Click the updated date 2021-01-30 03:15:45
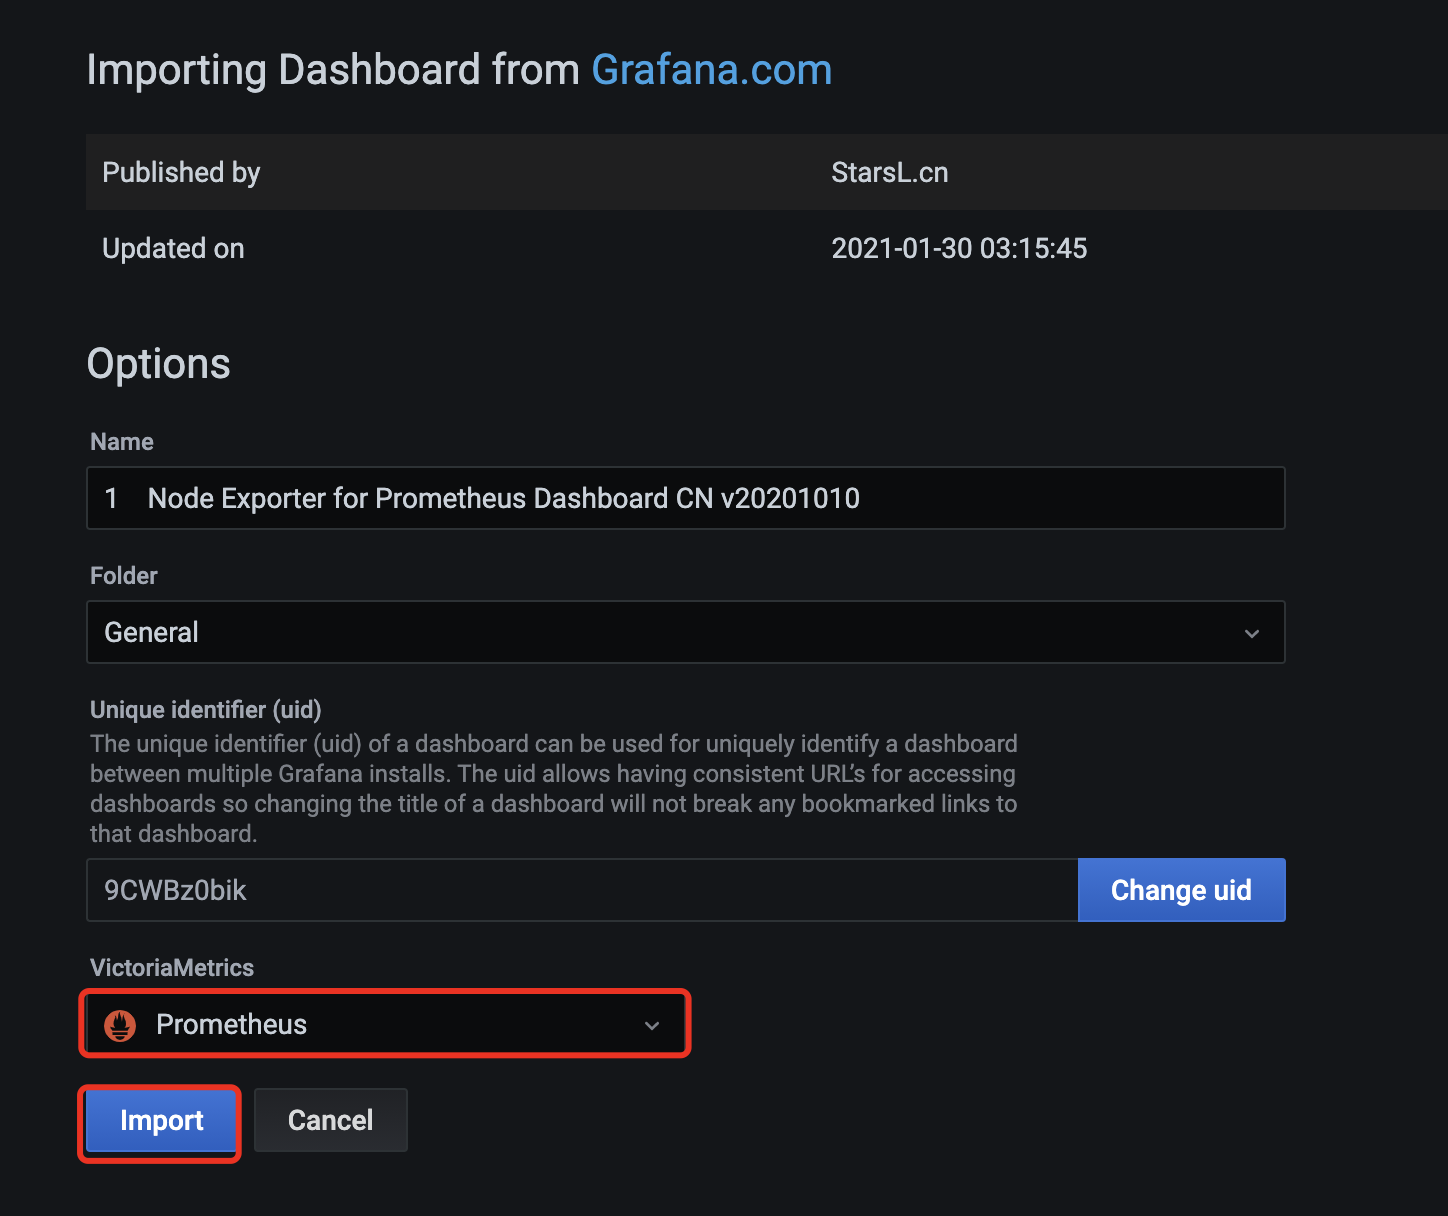This screenshot has width=1448, height=1216. pos(959,248)
